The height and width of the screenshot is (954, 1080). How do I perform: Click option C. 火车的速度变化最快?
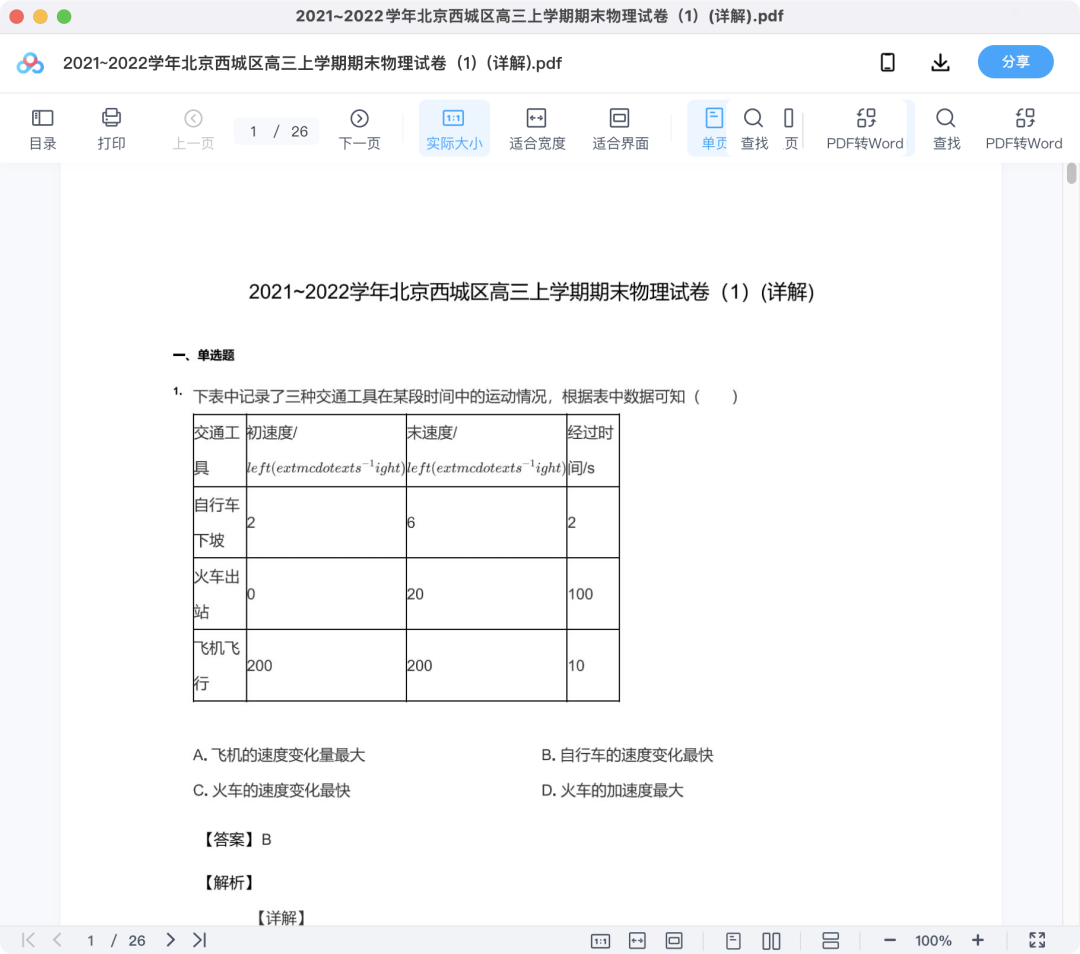point(271,790)
